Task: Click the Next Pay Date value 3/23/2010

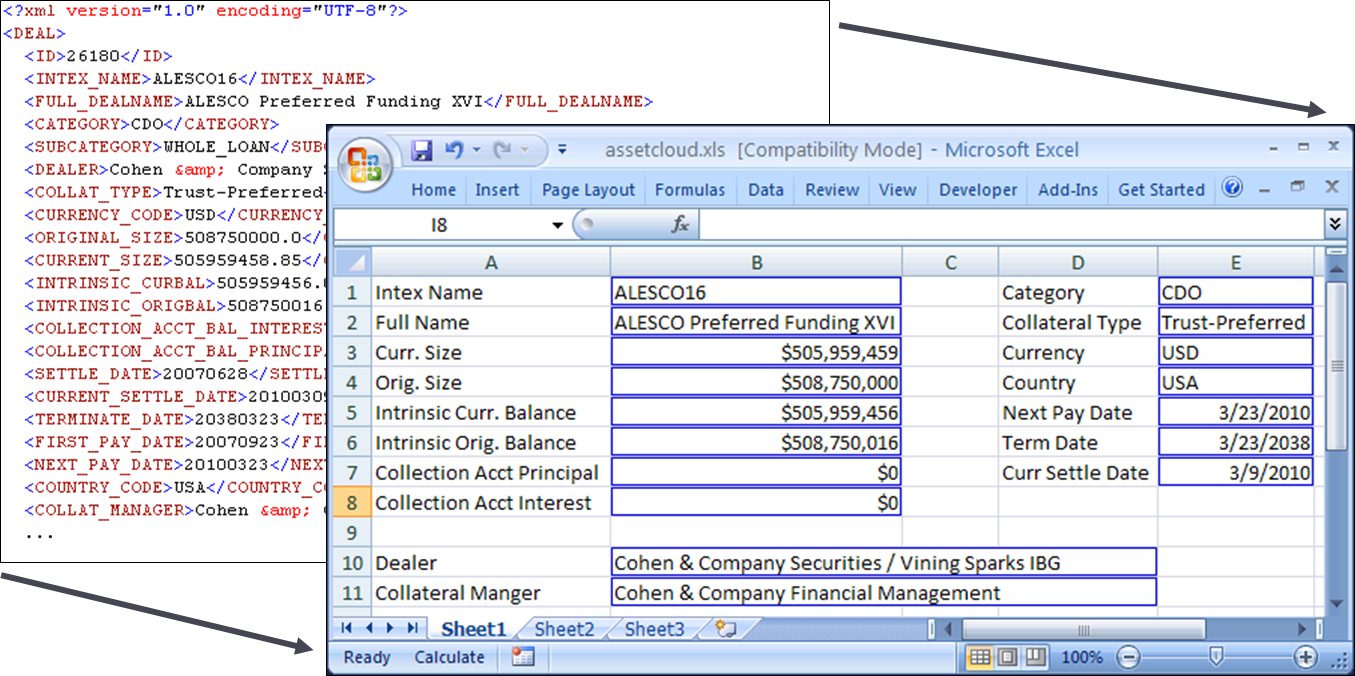Action: [1236, 412]
